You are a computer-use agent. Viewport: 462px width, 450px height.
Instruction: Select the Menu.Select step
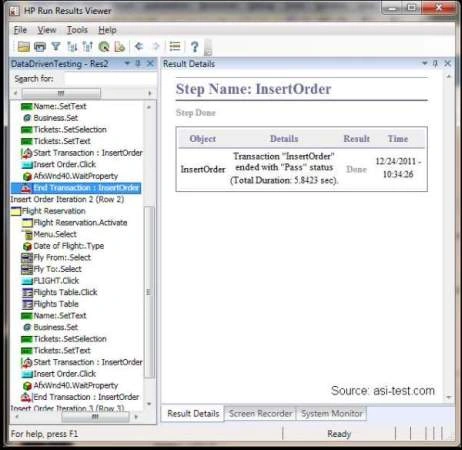tap(49, 234)
